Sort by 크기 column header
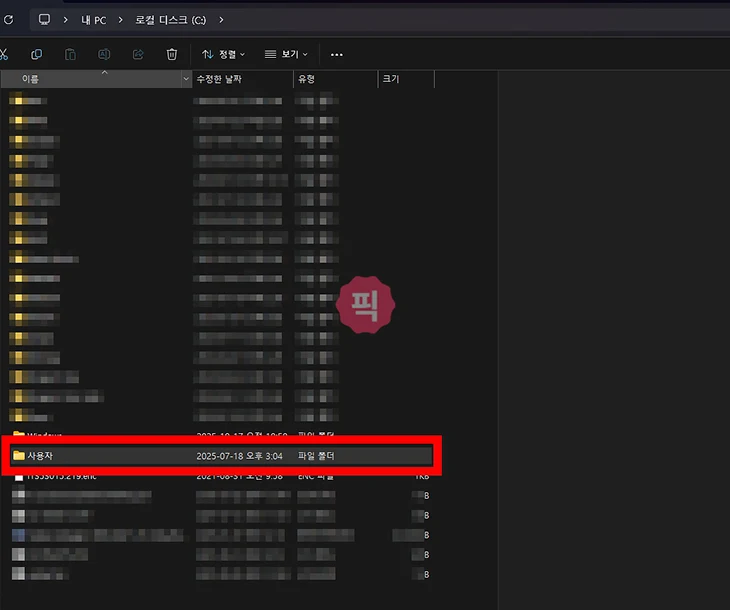730x610 pixels. point(405,79)
